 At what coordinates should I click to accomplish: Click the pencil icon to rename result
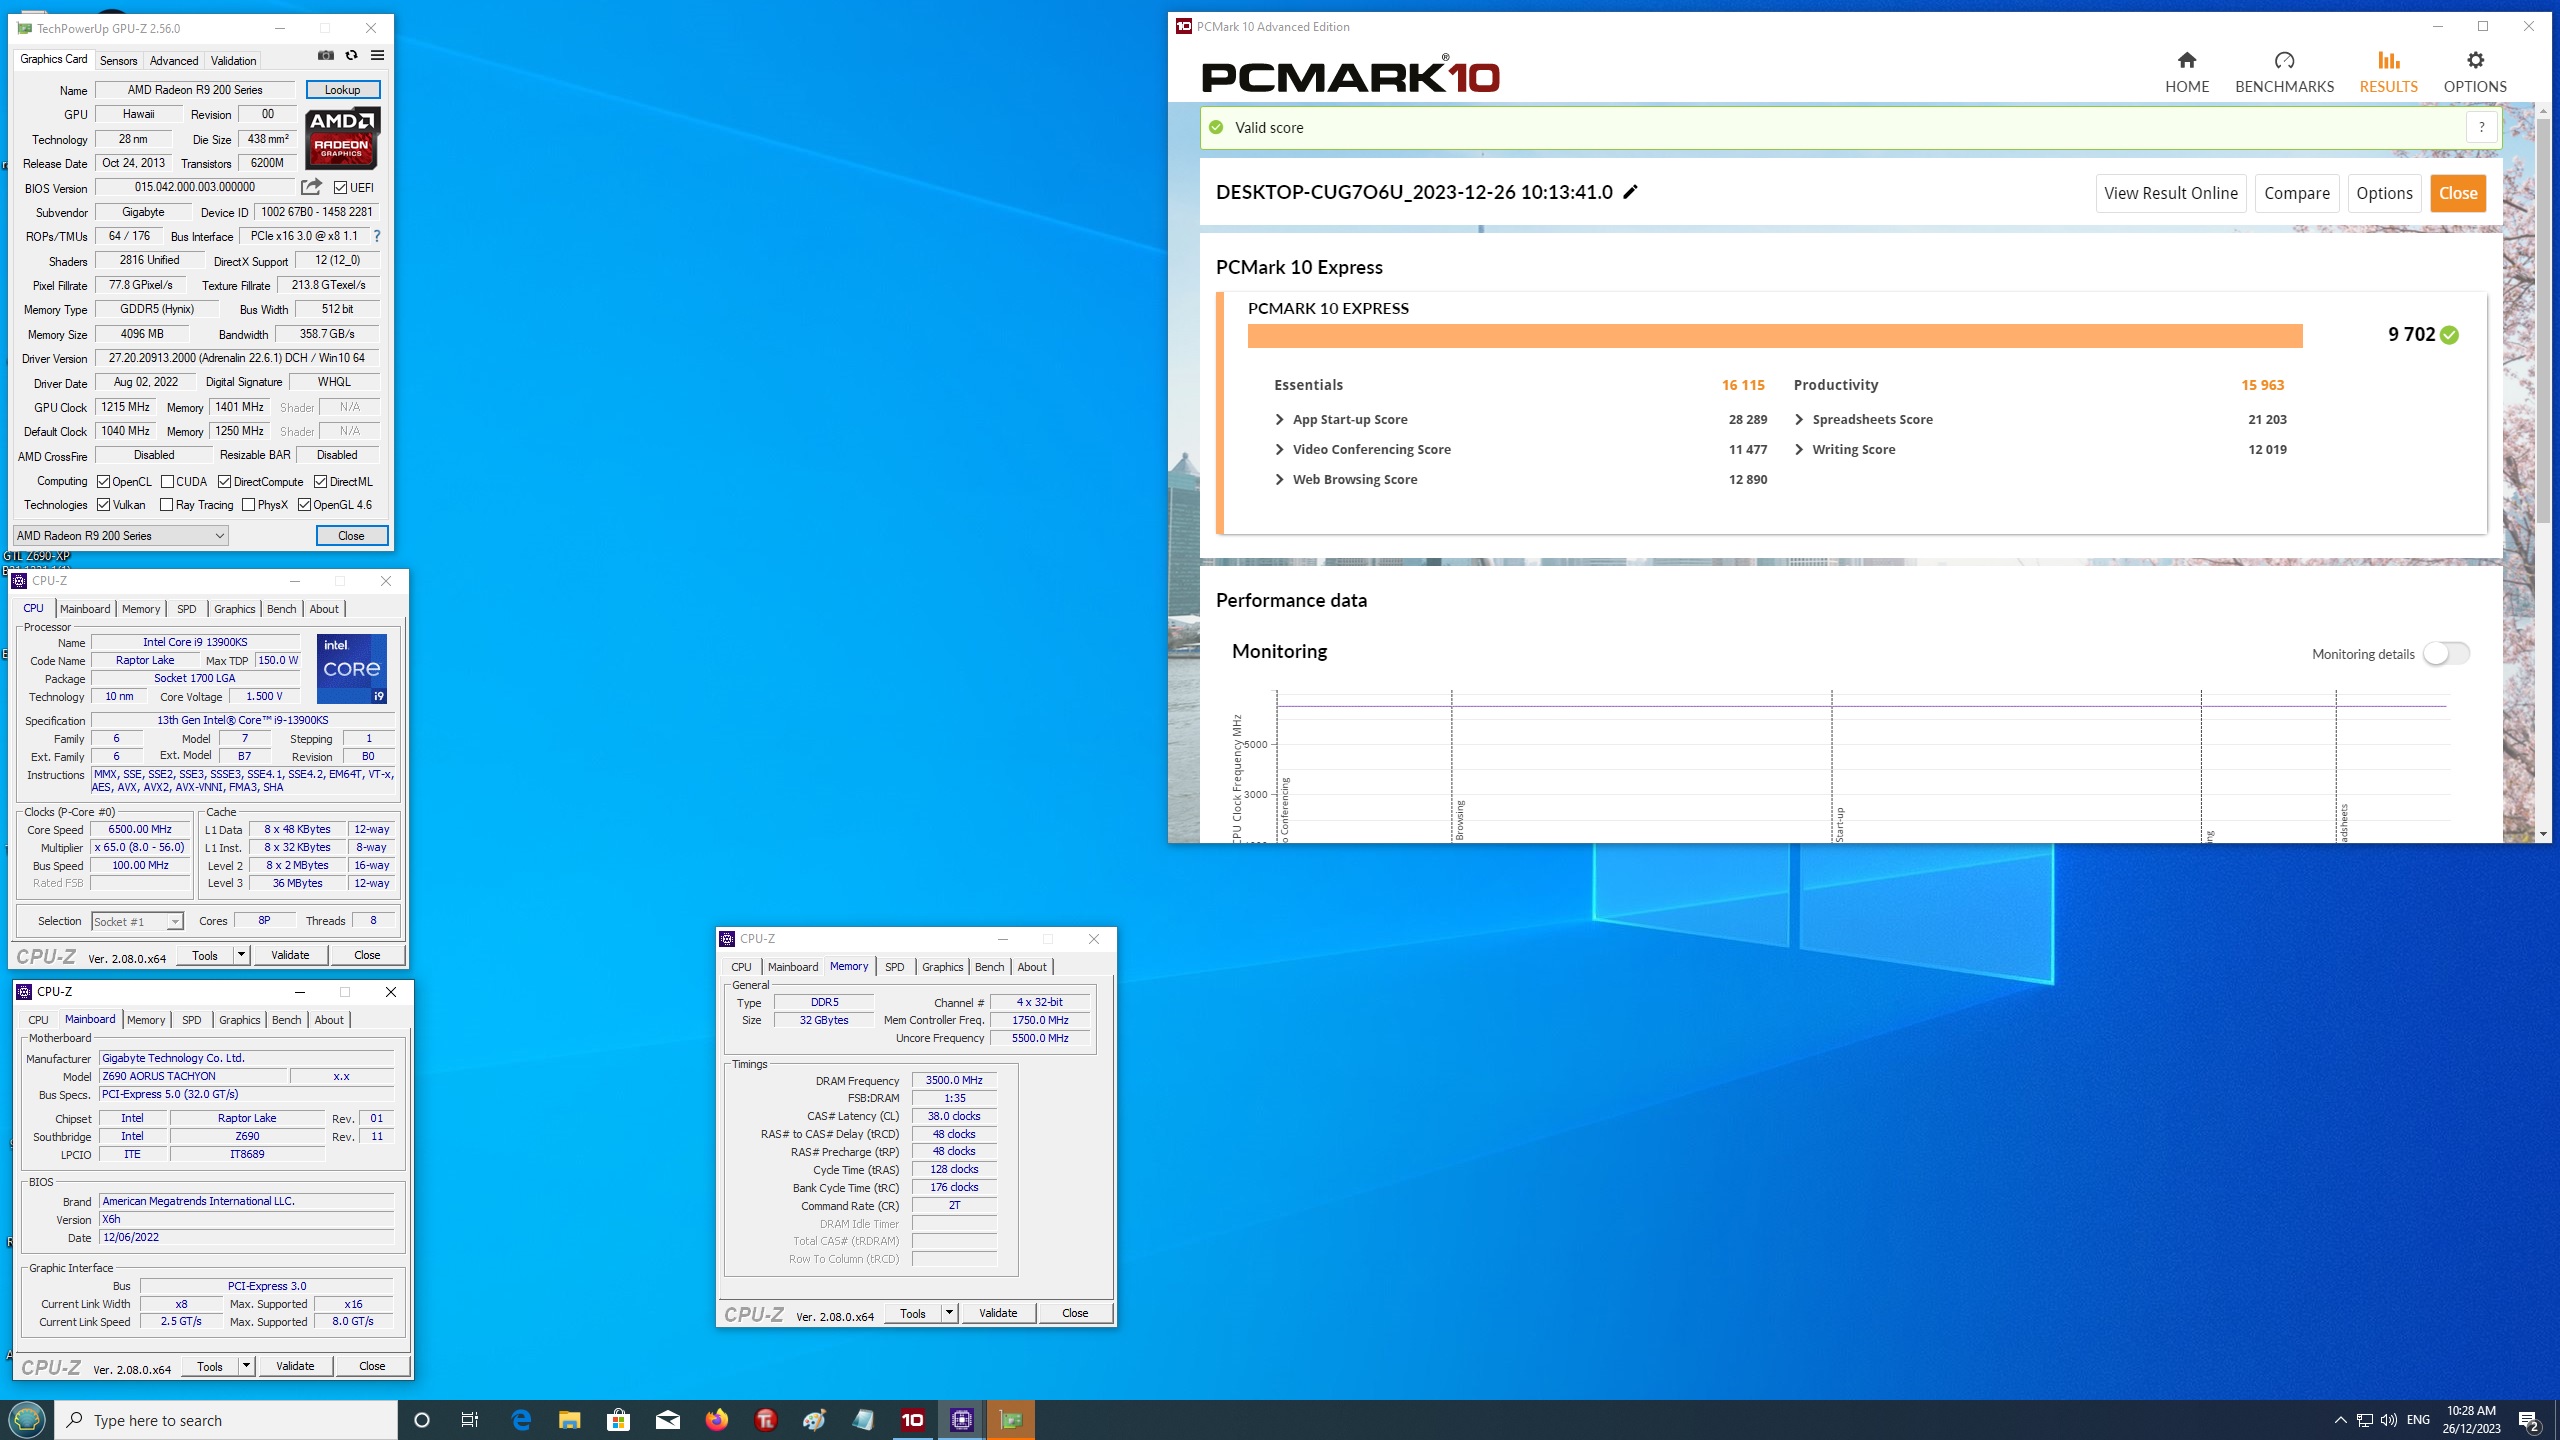1630,192
